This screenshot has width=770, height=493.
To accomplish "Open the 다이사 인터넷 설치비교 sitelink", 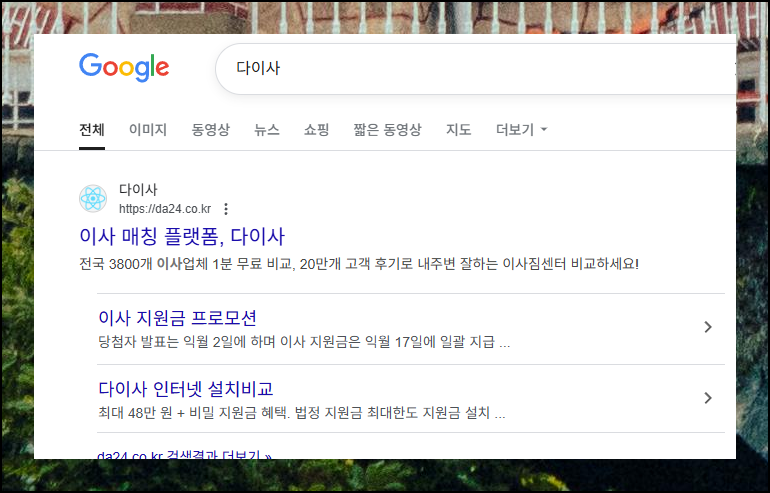I will 186,389.
